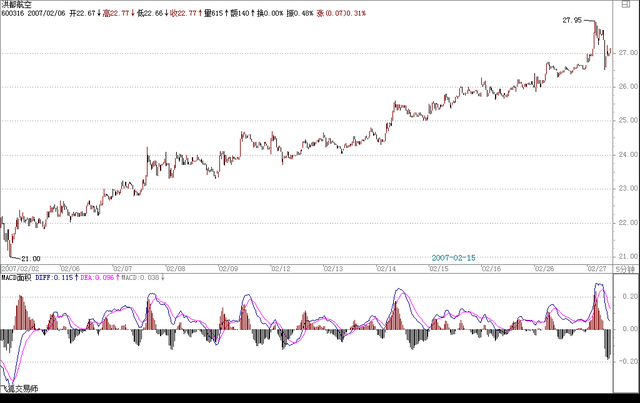Click the date 2007/02/06 in the header
Screen dimensions: 640x403
click(x=47, y=13)
